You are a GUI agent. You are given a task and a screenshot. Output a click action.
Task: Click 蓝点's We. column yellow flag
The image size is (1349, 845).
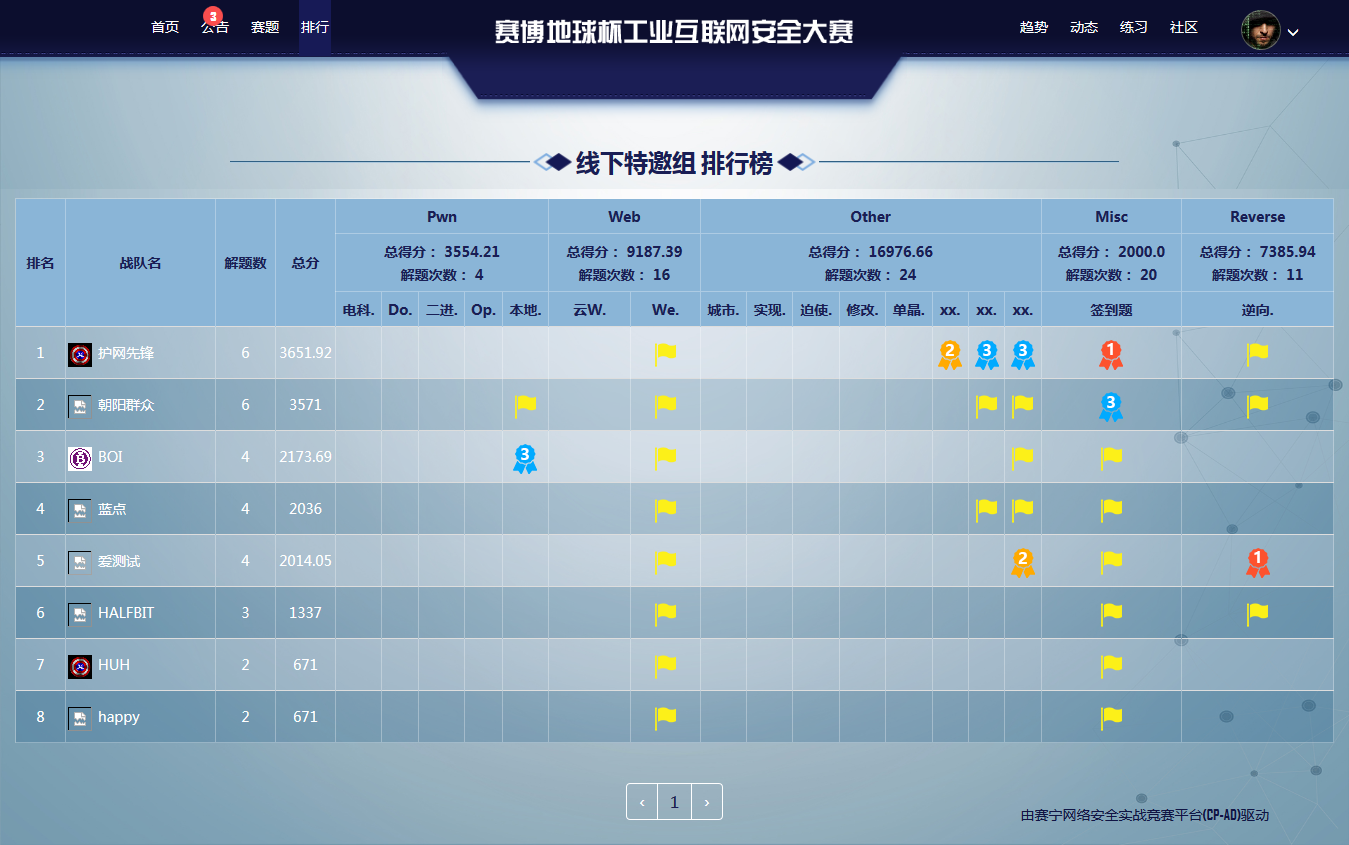coord(665,510)
